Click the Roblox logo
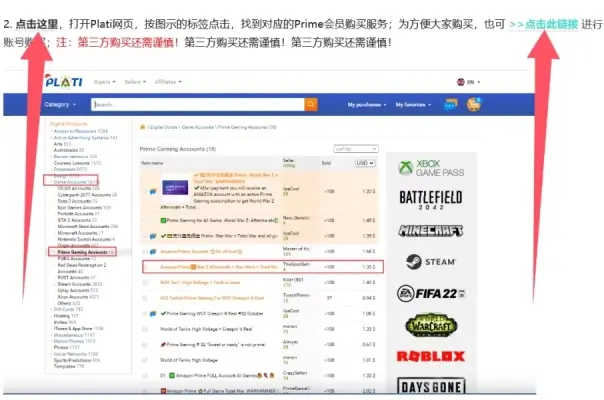This screenshot has width=604, height=400. [431, 356]
